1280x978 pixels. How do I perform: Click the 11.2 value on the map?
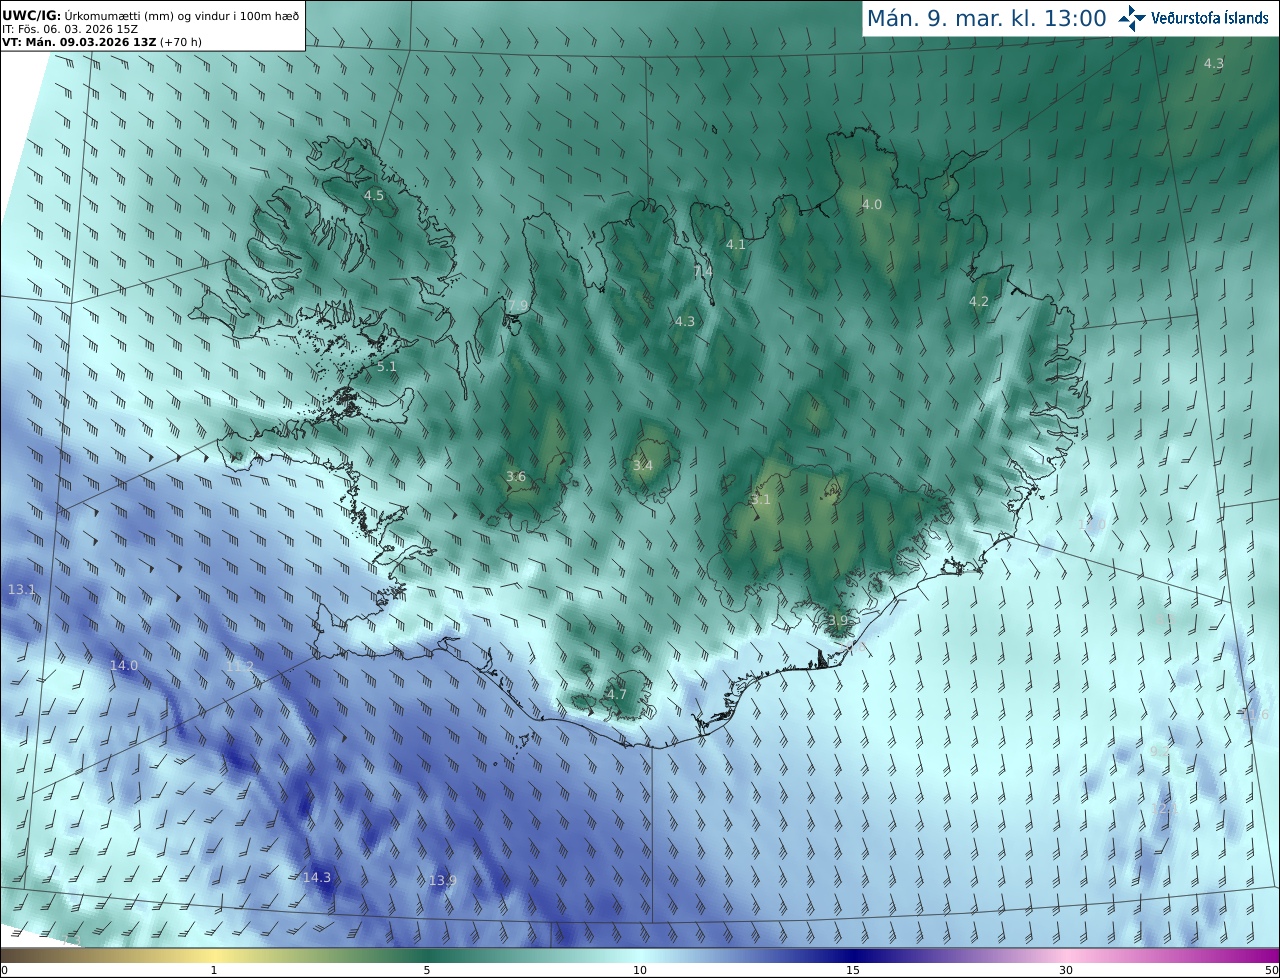240,666
